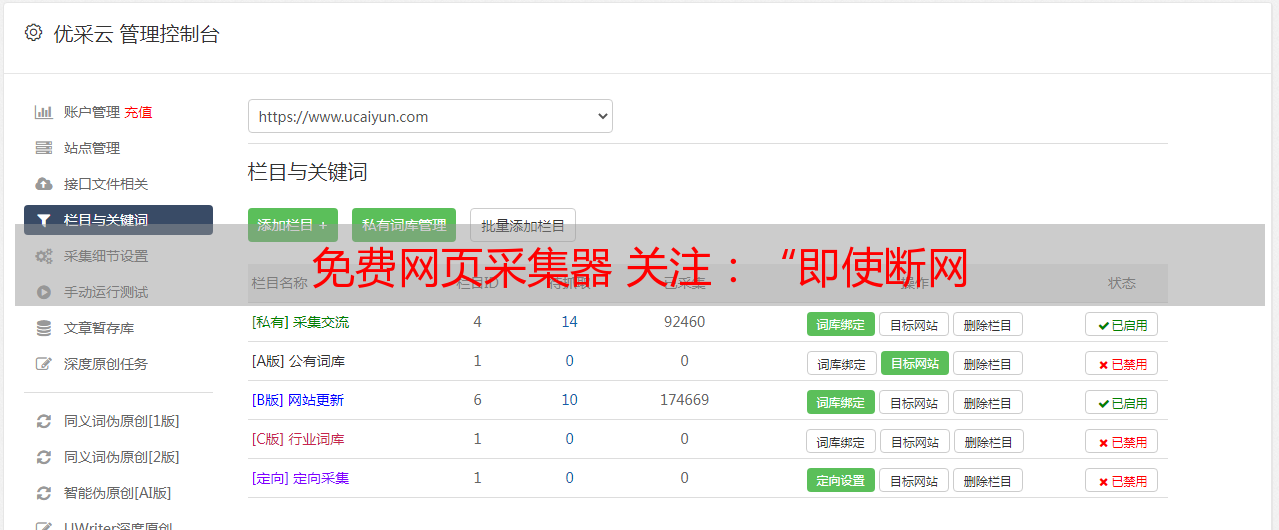Open 站点管理 via its server icon
The width and height of the screenshot is (1279, 530).
43,148
